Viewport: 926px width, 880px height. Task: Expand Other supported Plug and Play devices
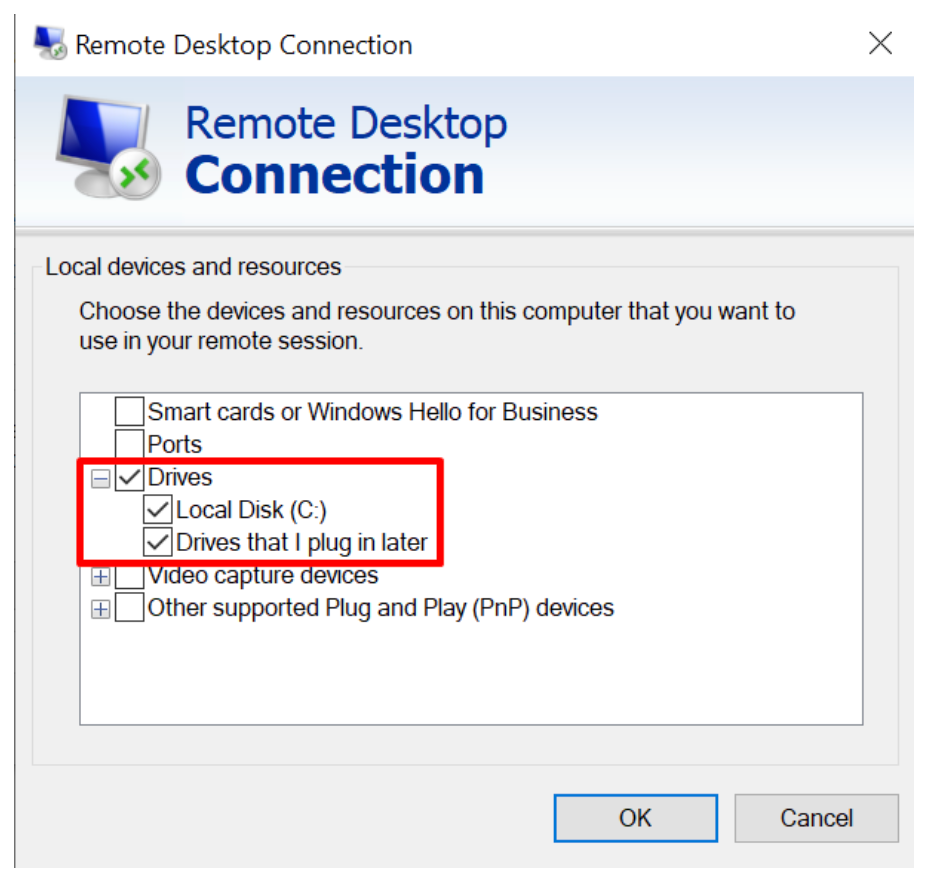pos(100,607)
